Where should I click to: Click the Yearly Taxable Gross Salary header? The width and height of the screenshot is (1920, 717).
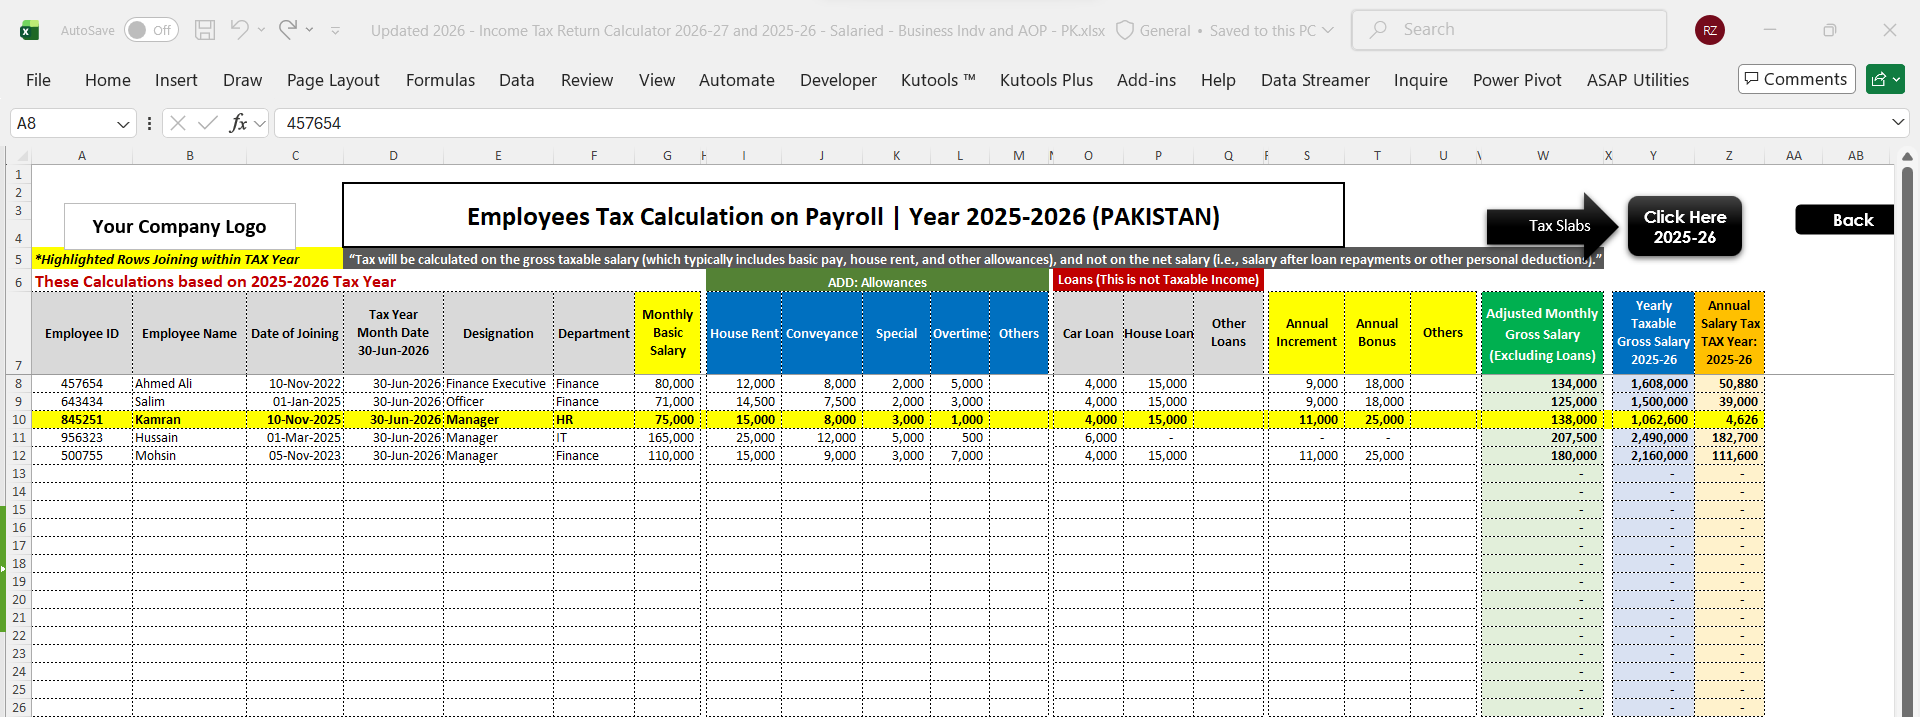[1653, 333]
